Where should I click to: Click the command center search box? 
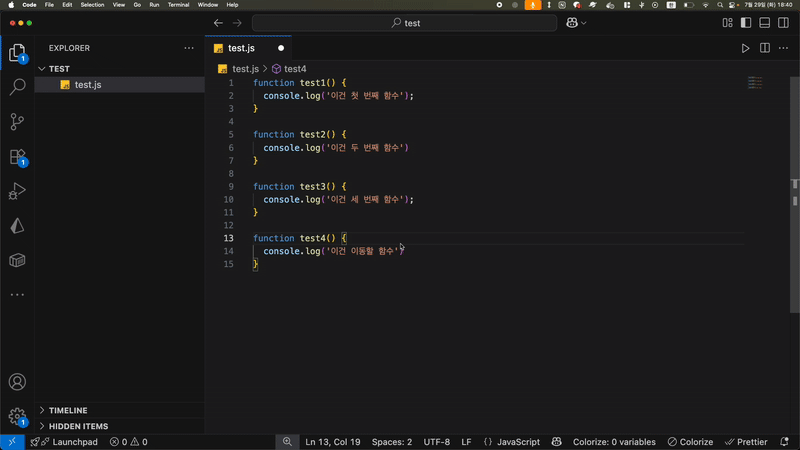(x=404, y=23)
